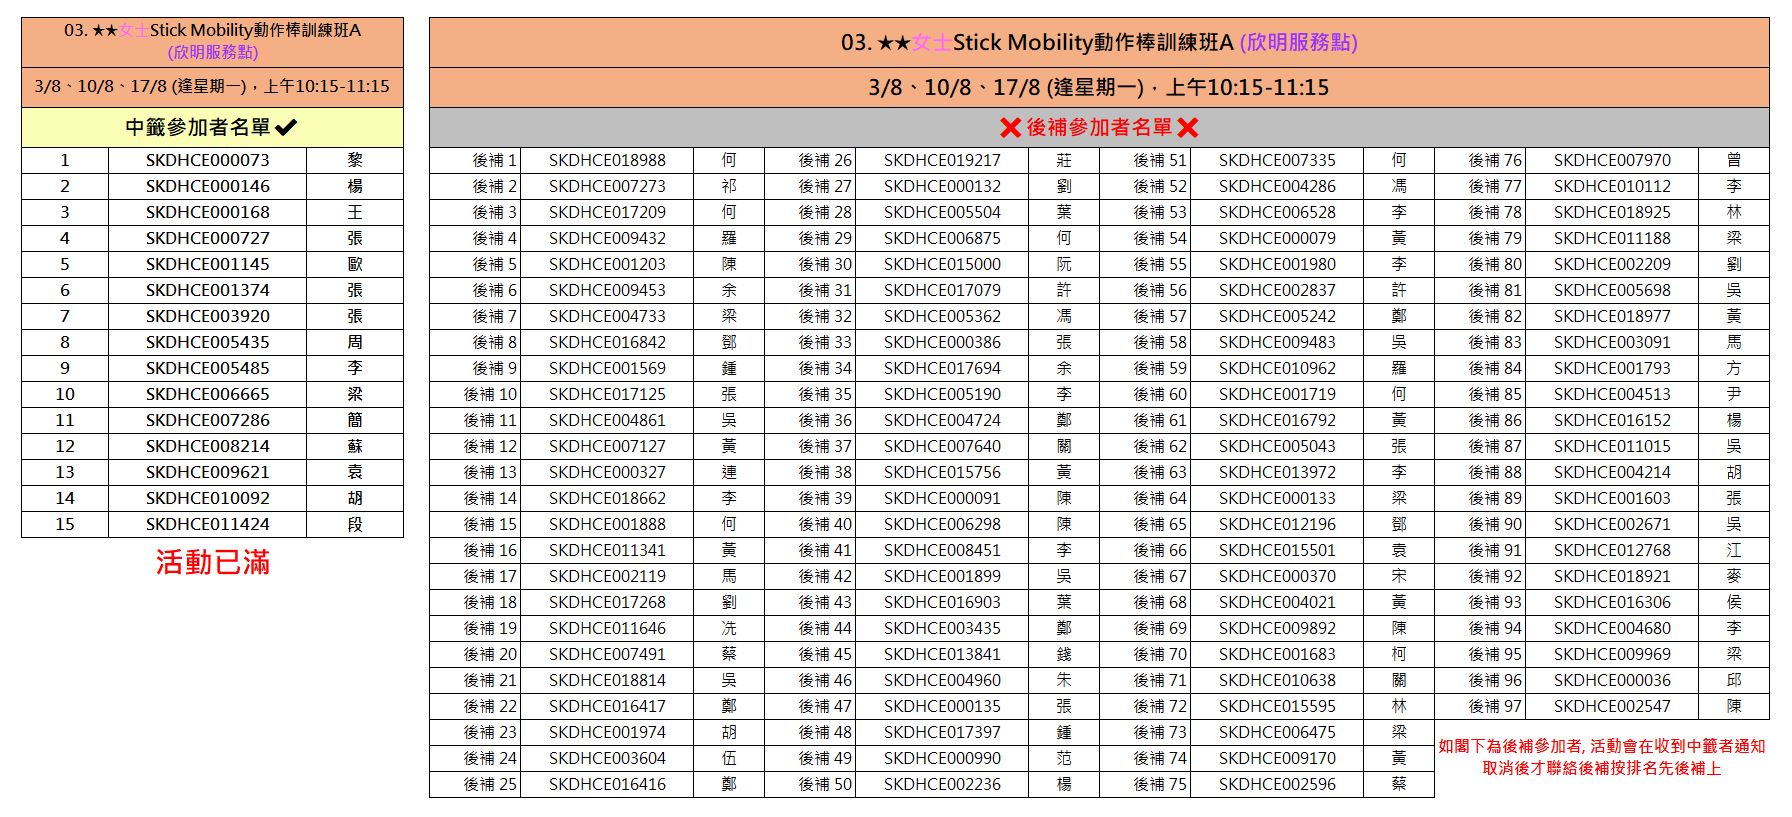The image size is (1792, 817).
Task: Select waiting-list ID SKDHCE002547
Action: [x=1612, y=706]
